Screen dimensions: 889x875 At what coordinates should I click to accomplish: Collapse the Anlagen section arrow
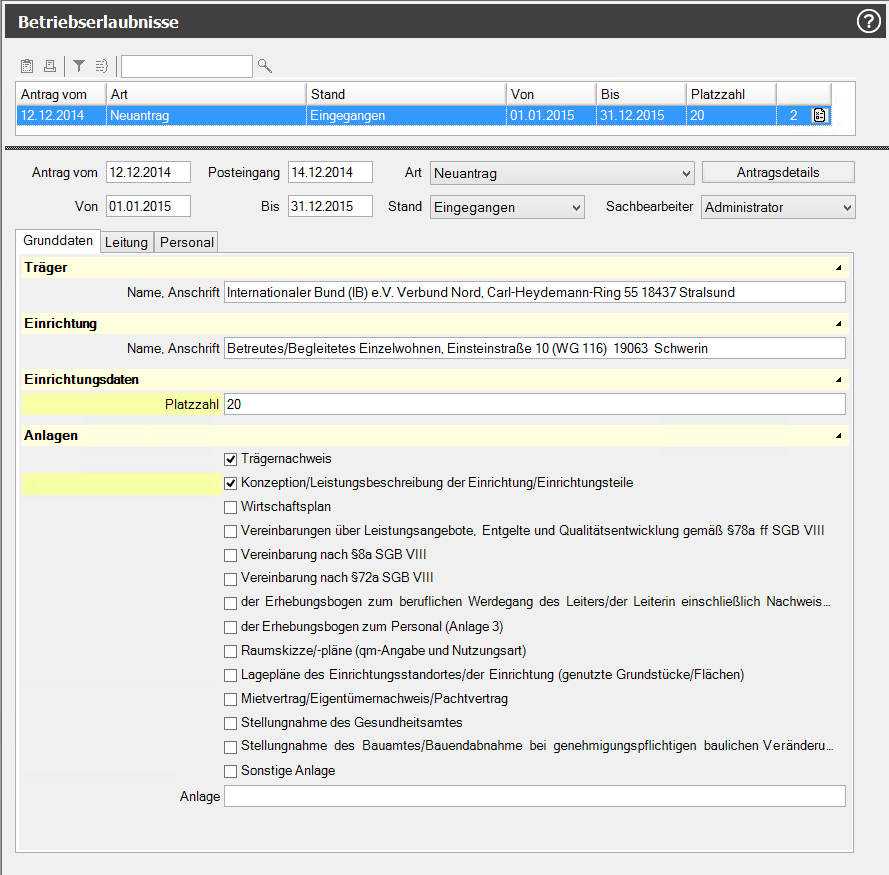click(x=838, y=436)
